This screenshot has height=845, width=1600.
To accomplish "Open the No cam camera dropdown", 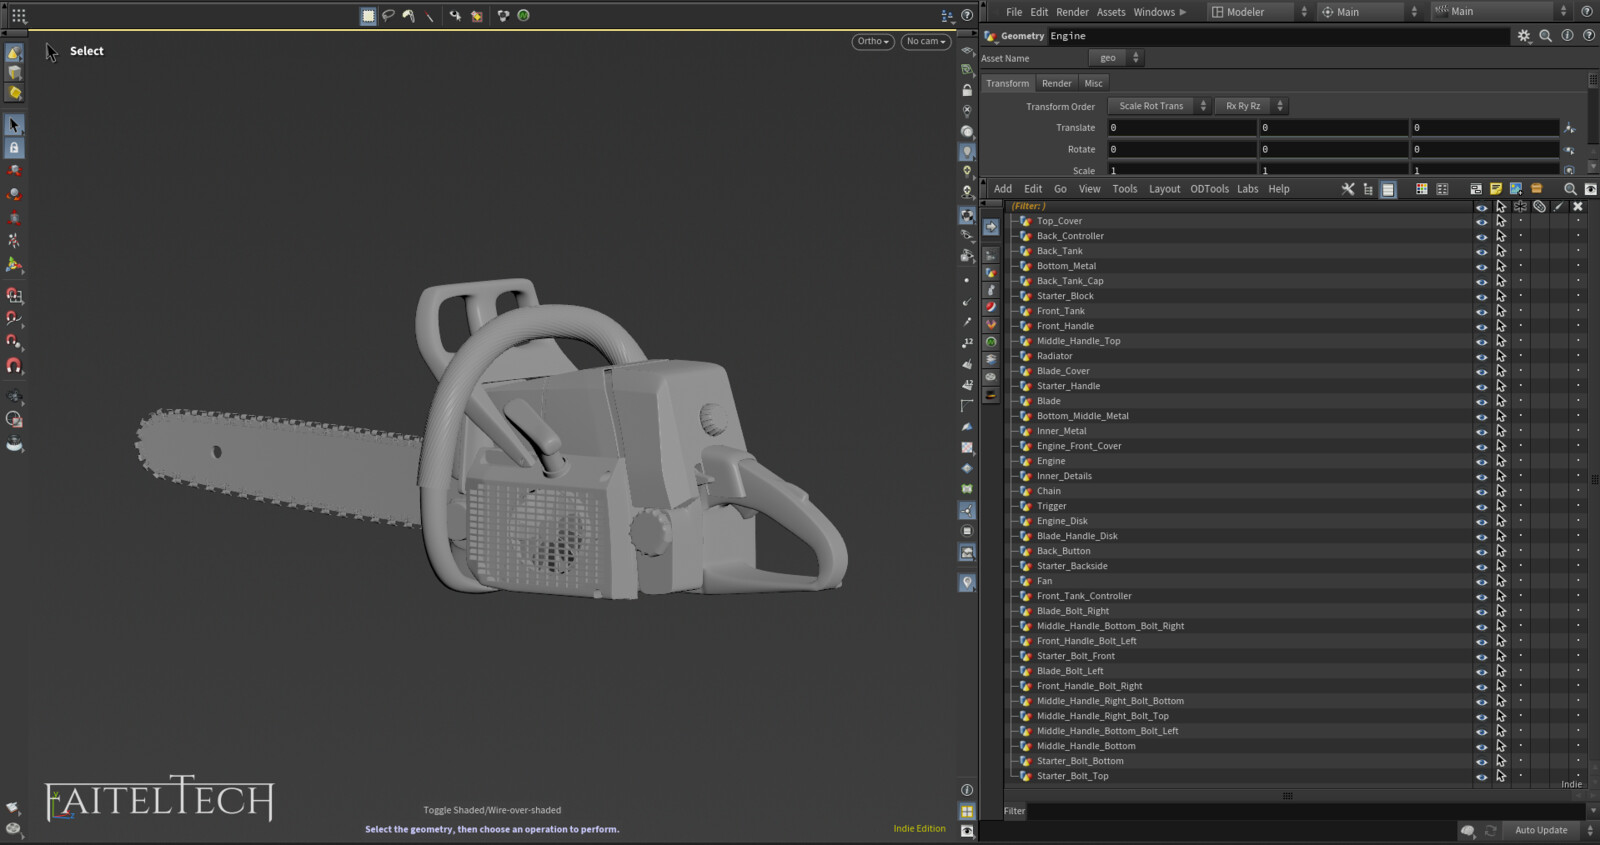I will [x=925, y=41].
